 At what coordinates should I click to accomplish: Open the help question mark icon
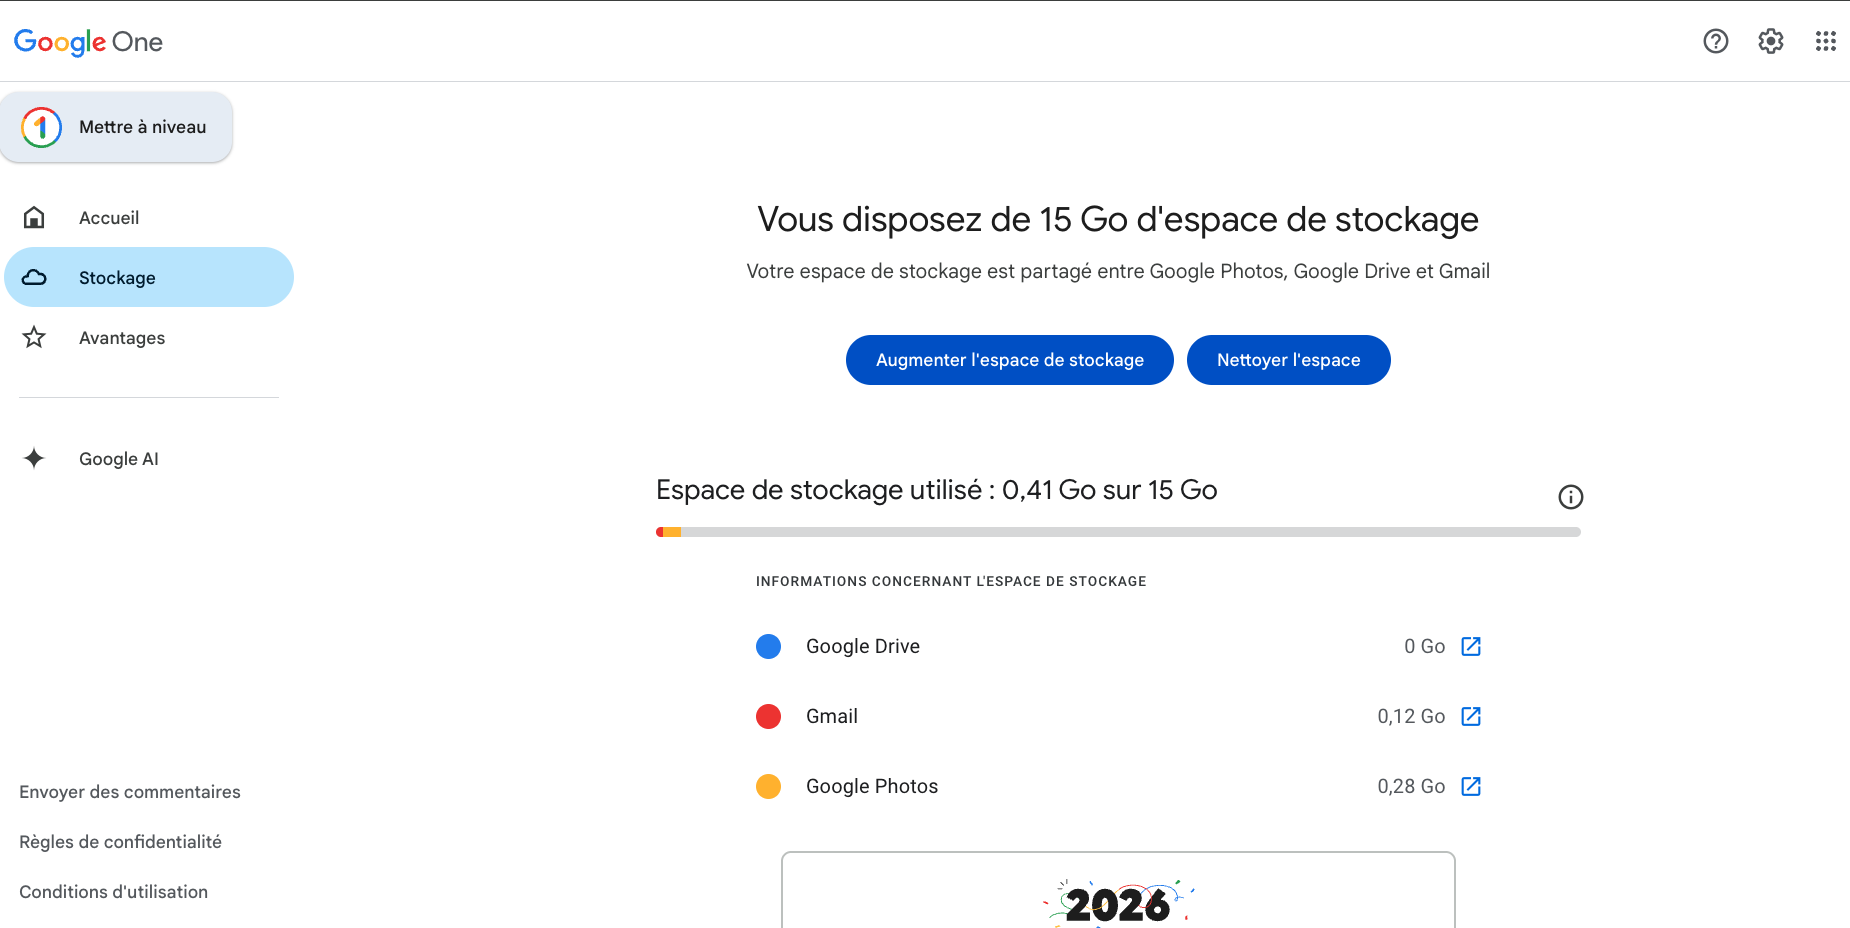pos(1715,41)
